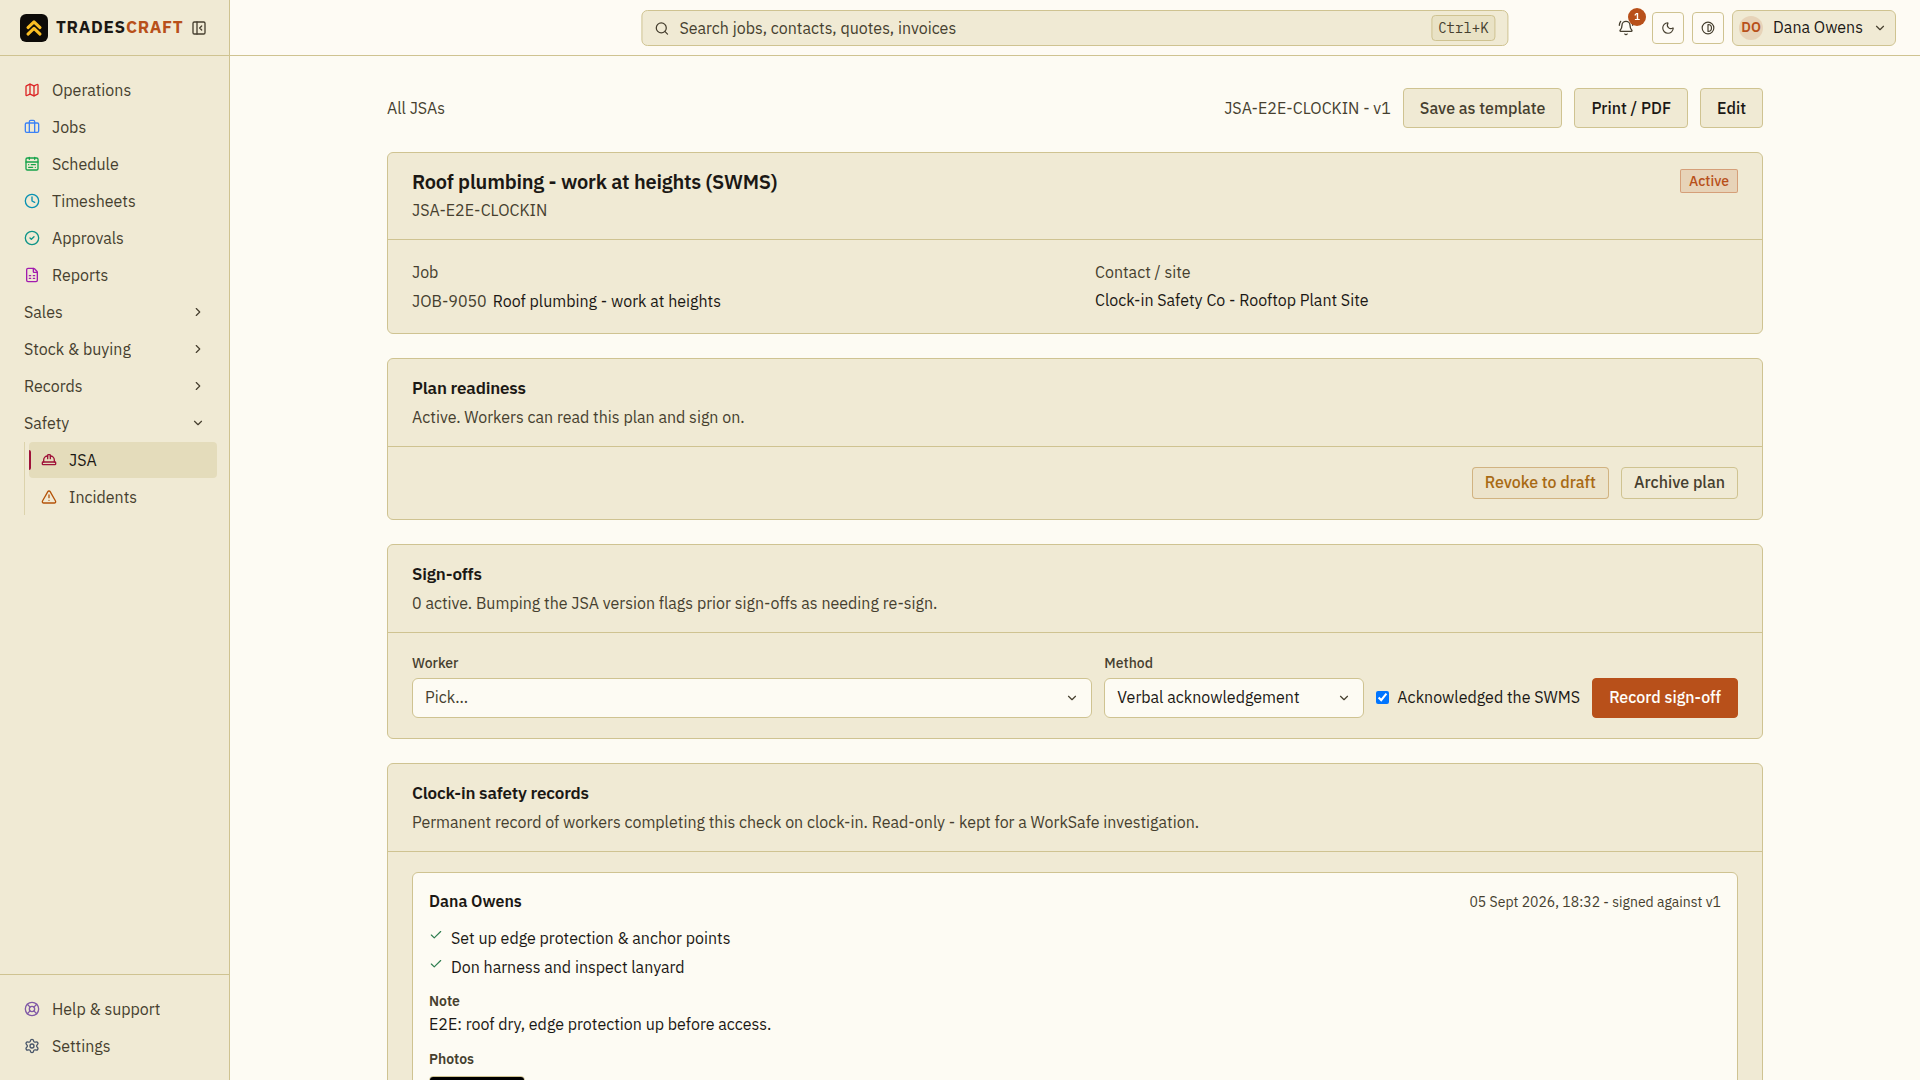Edit this JSA
1920x1080 pixels.
pos(1731,108)
